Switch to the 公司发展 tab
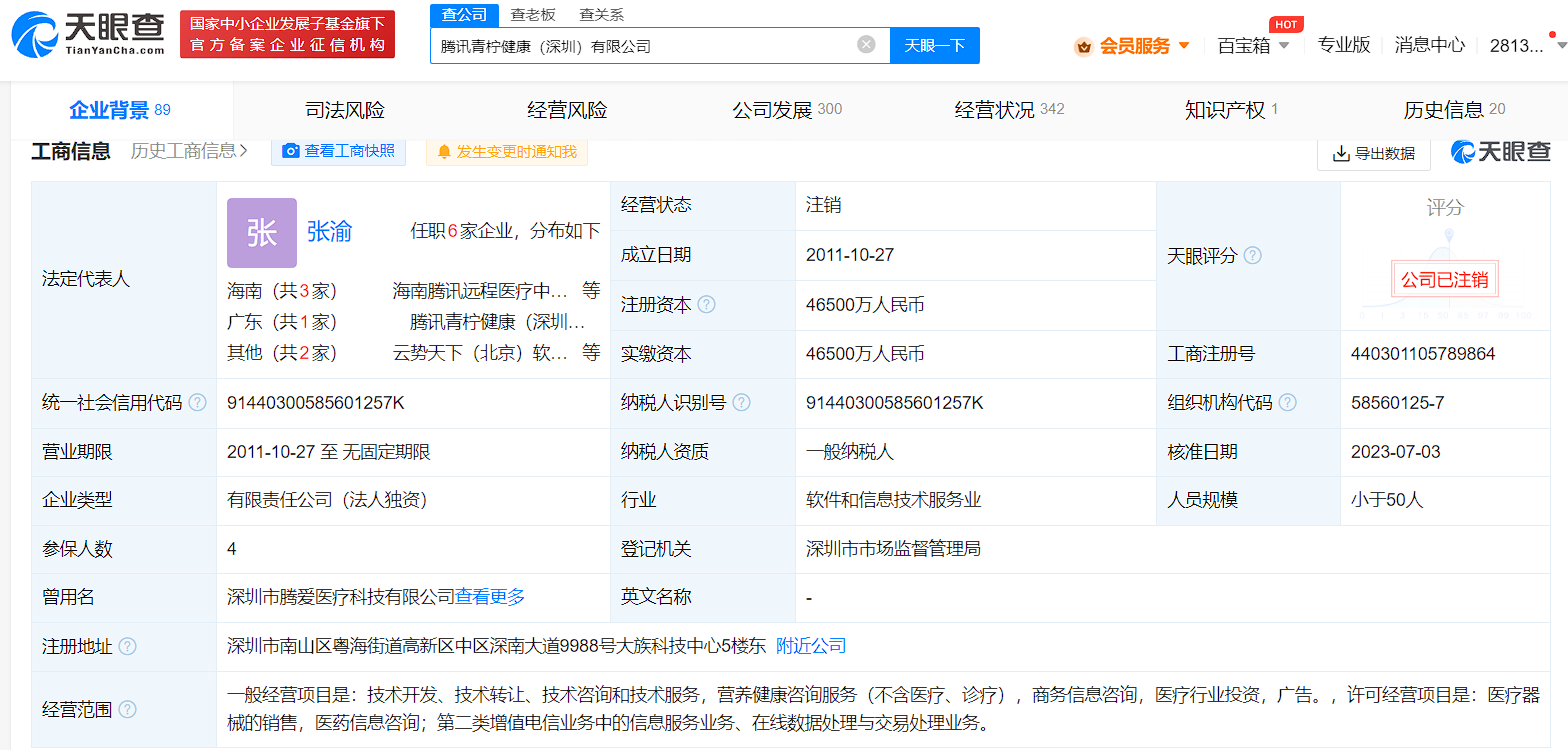The image size is (1568, 750). (787, 110)
